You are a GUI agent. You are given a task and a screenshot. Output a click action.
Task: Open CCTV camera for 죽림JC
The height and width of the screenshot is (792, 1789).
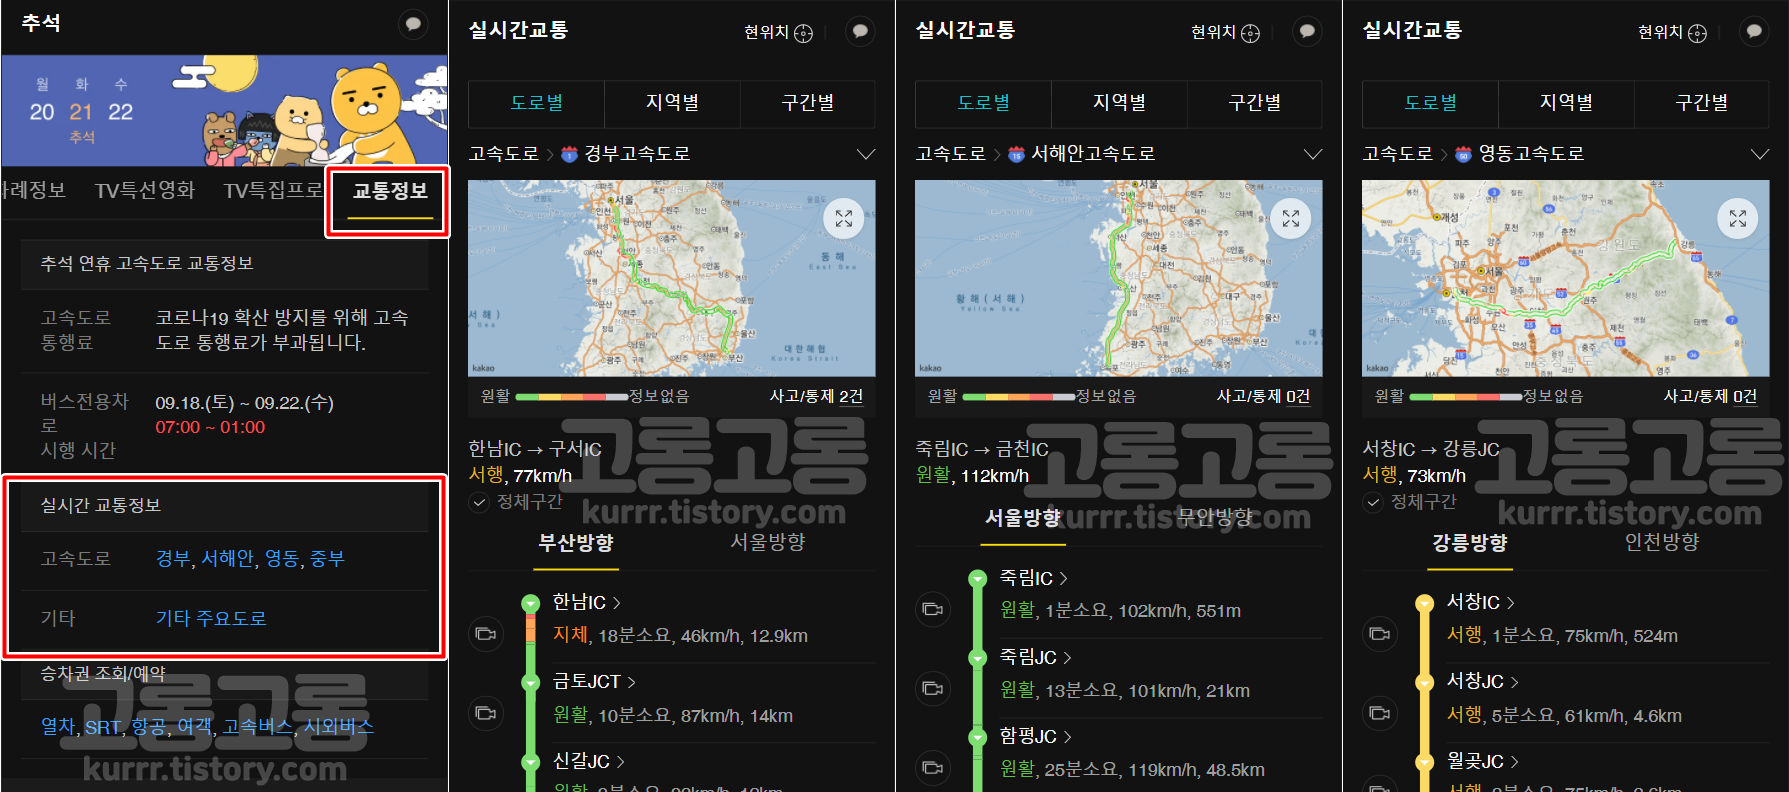point(933,689)
